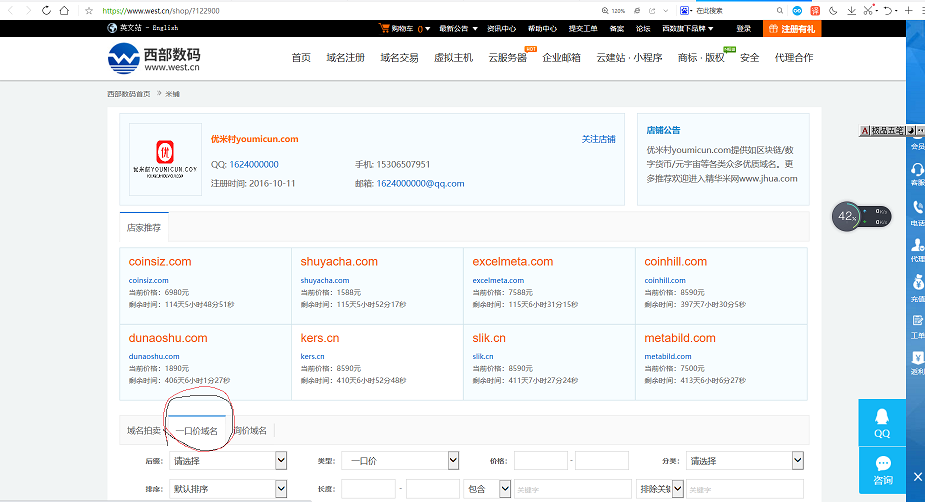The height and width of the screenshot is (502, 925).
Task: Toggle night mode with the moon icon
Action: 833,11
